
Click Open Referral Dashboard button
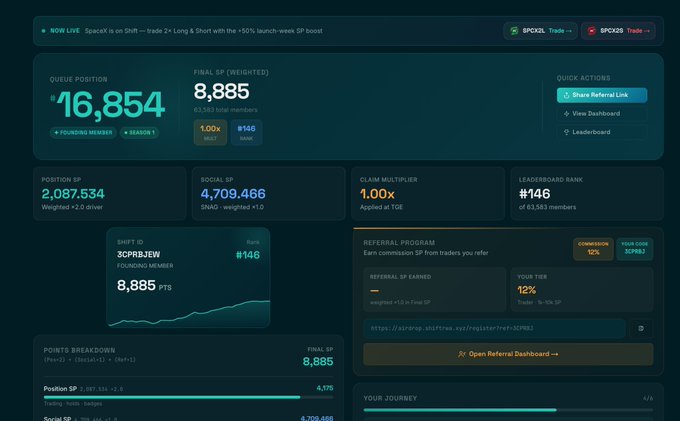pyautogui.click(x=508, y=354)
